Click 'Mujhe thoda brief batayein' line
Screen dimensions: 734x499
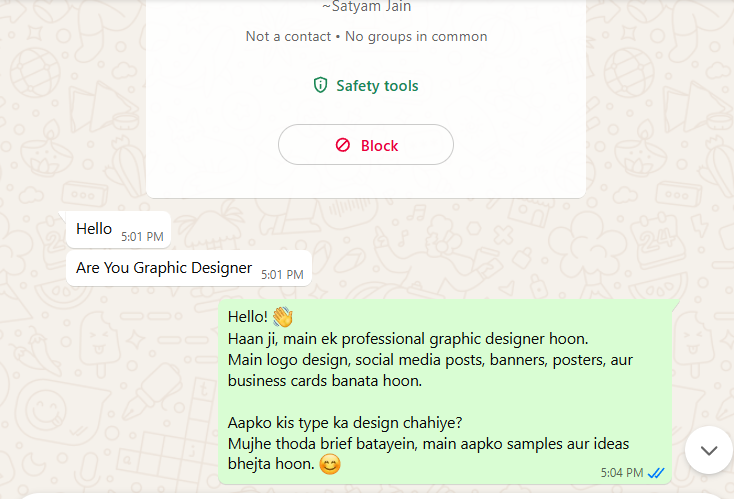tap(428, 443)
